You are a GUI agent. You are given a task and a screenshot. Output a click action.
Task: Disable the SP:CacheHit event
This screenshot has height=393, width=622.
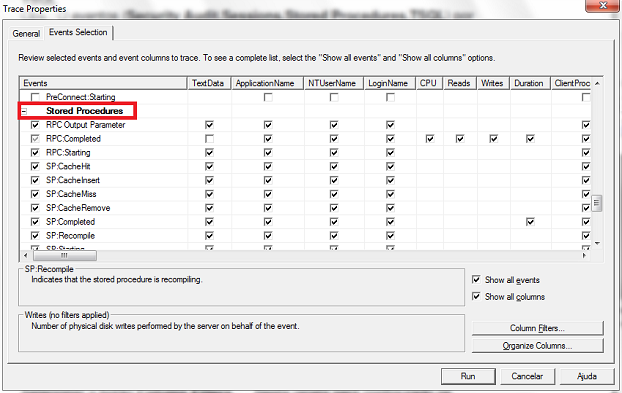click(x=35, y=167)
